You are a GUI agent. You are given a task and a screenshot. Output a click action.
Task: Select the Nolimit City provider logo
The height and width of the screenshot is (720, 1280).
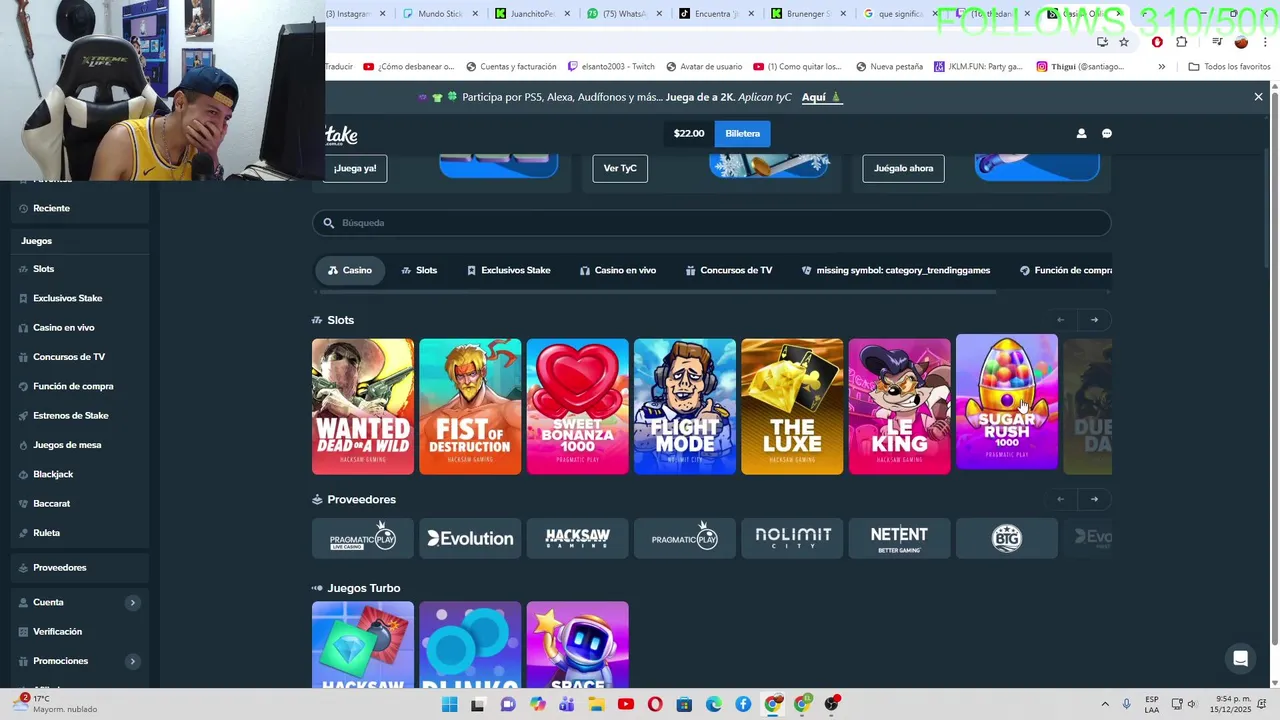coord(792,538)
